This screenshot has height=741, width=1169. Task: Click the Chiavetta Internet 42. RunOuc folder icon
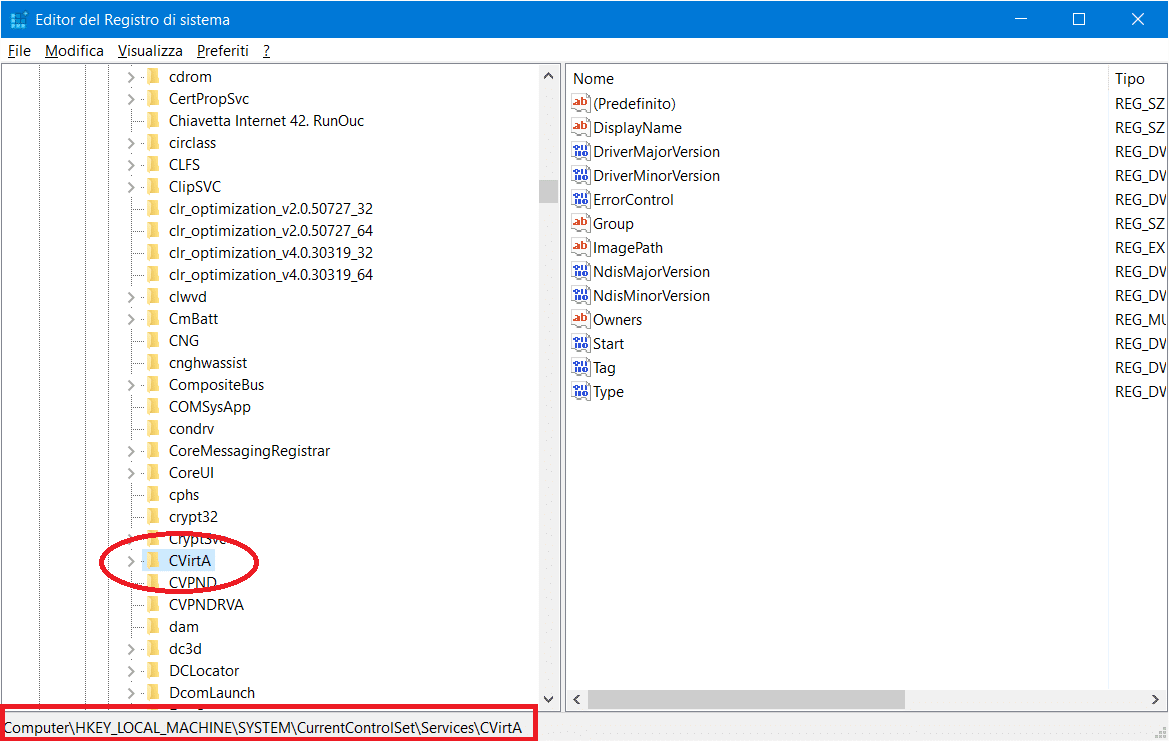coord(153,121)
